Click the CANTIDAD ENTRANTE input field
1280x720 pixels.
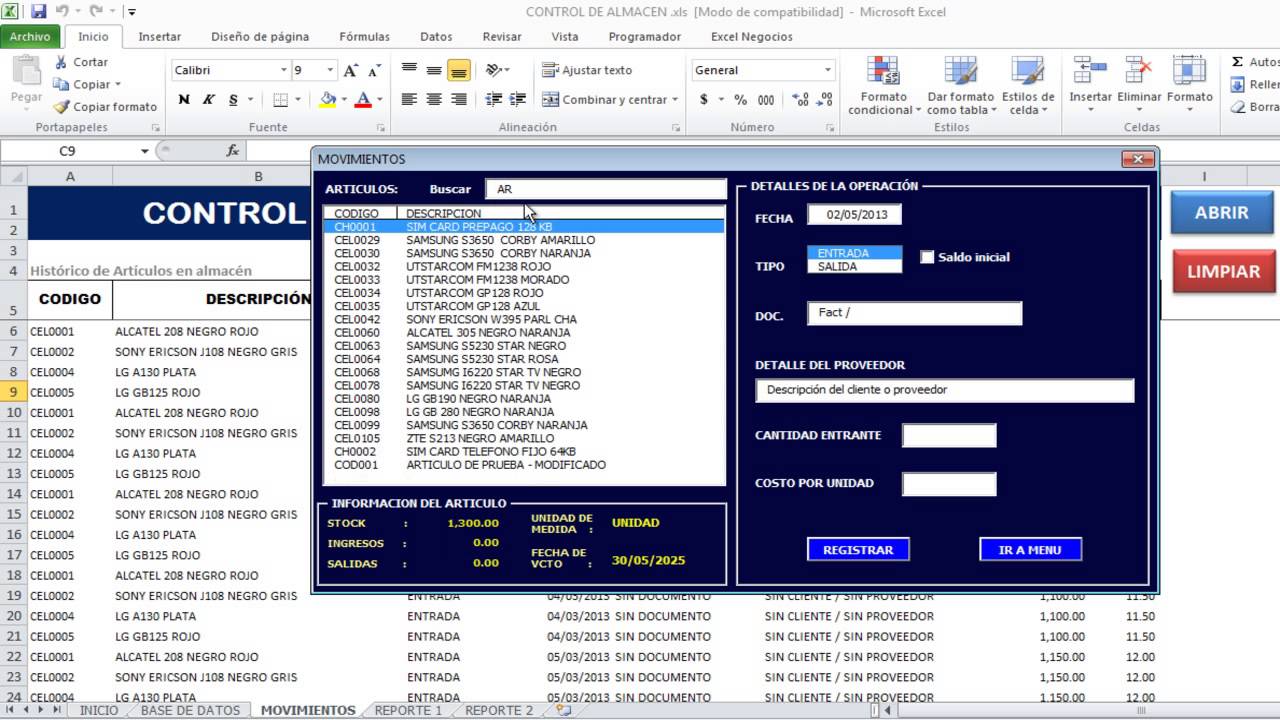(949, 435)
